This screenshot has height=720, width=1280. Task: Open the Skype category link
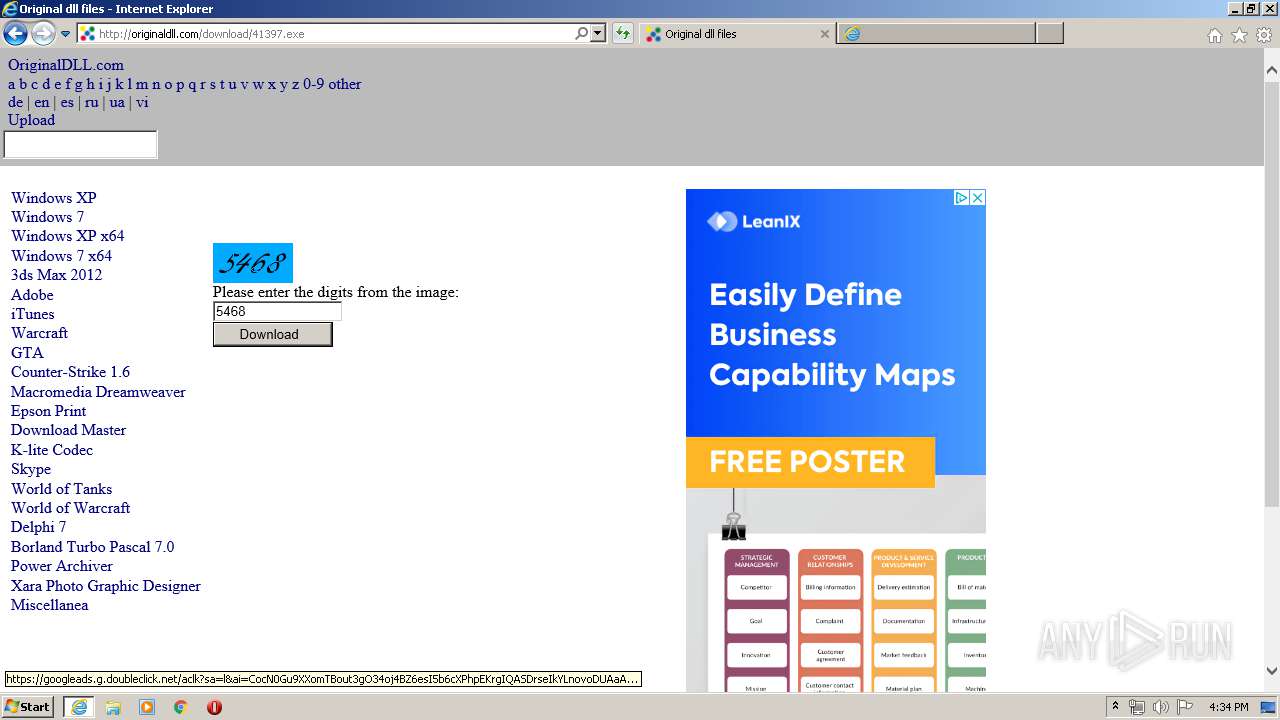pos(31,469)
